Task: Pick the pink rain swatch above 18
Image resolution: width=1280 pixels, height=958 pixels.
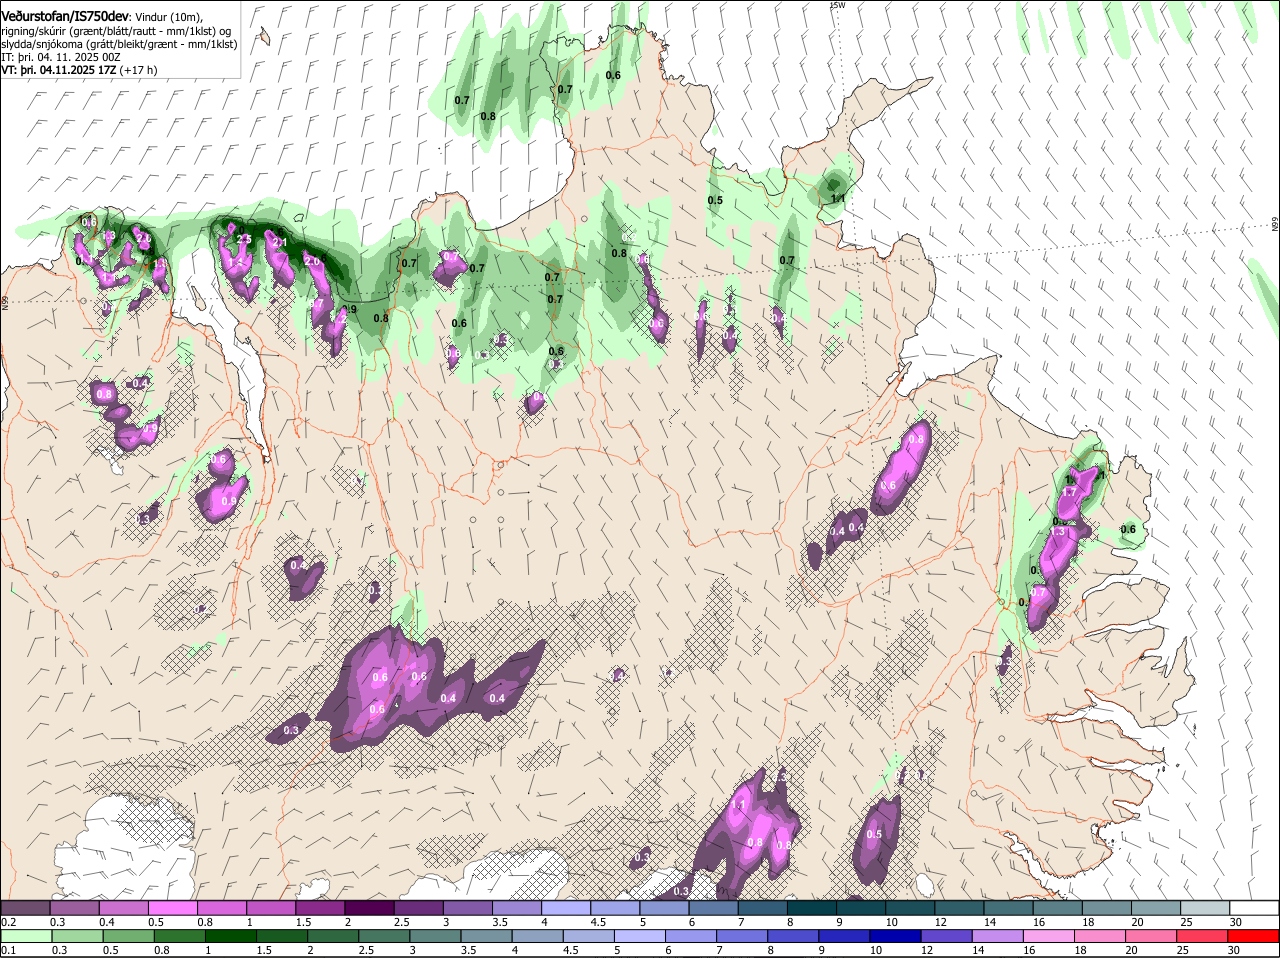Action: tap(1101, 936)
